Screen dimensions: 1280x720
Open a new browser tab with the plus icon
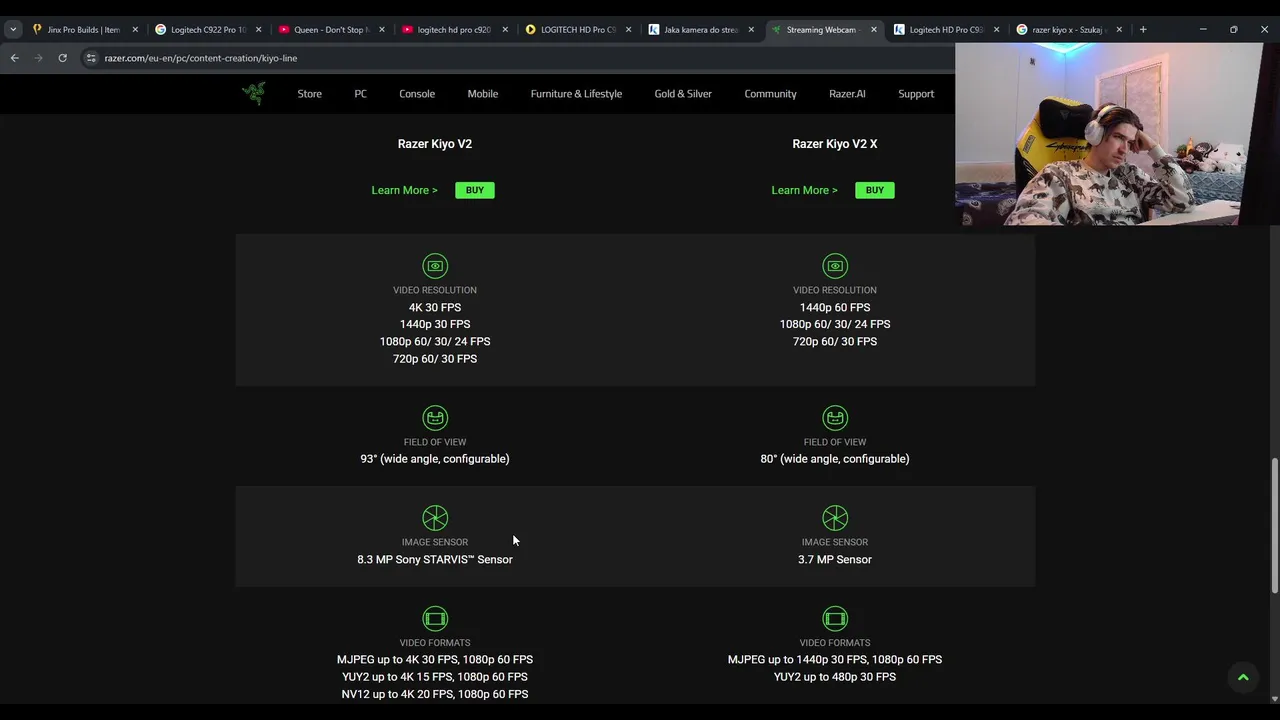1143,29
